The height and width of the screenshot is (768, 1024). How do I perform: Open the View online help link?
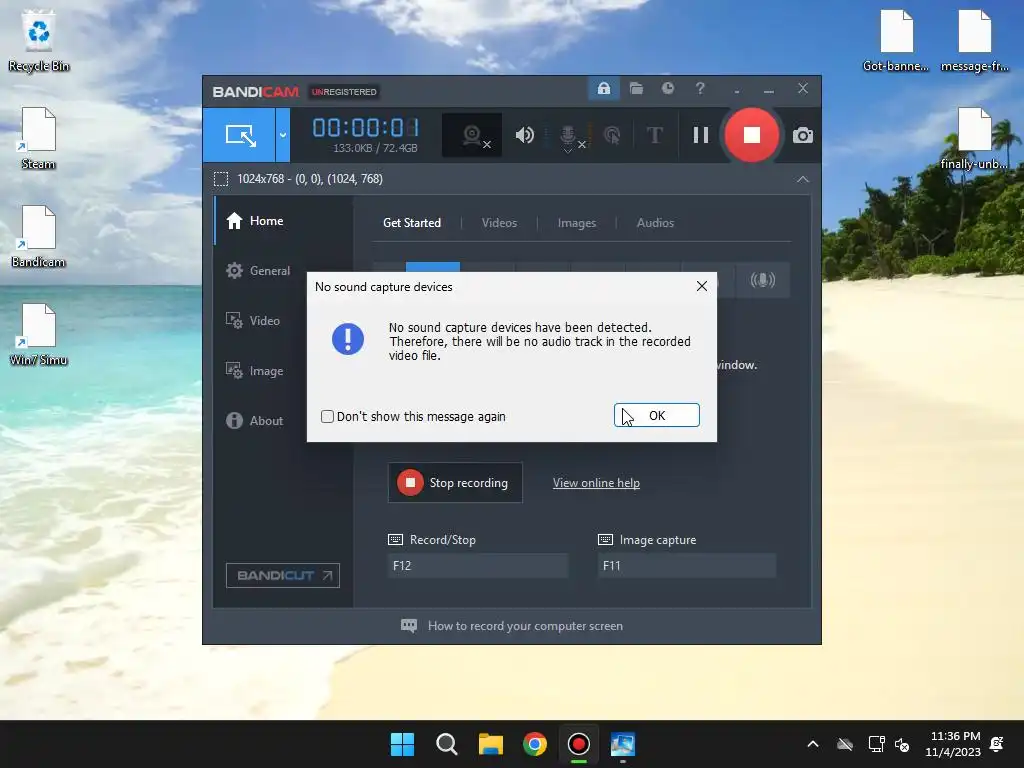click(x=596, y=483)
